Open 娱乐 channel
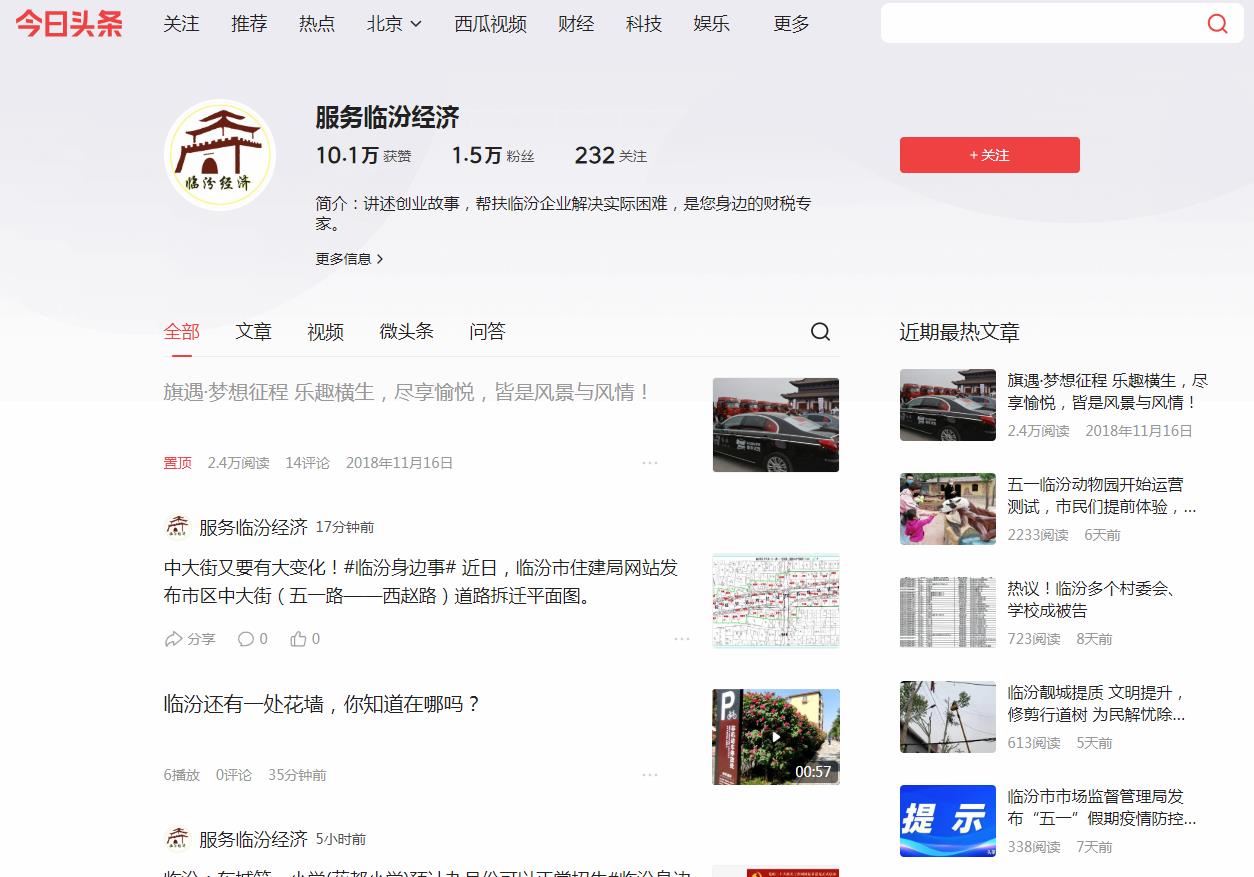 coord(712,24)
